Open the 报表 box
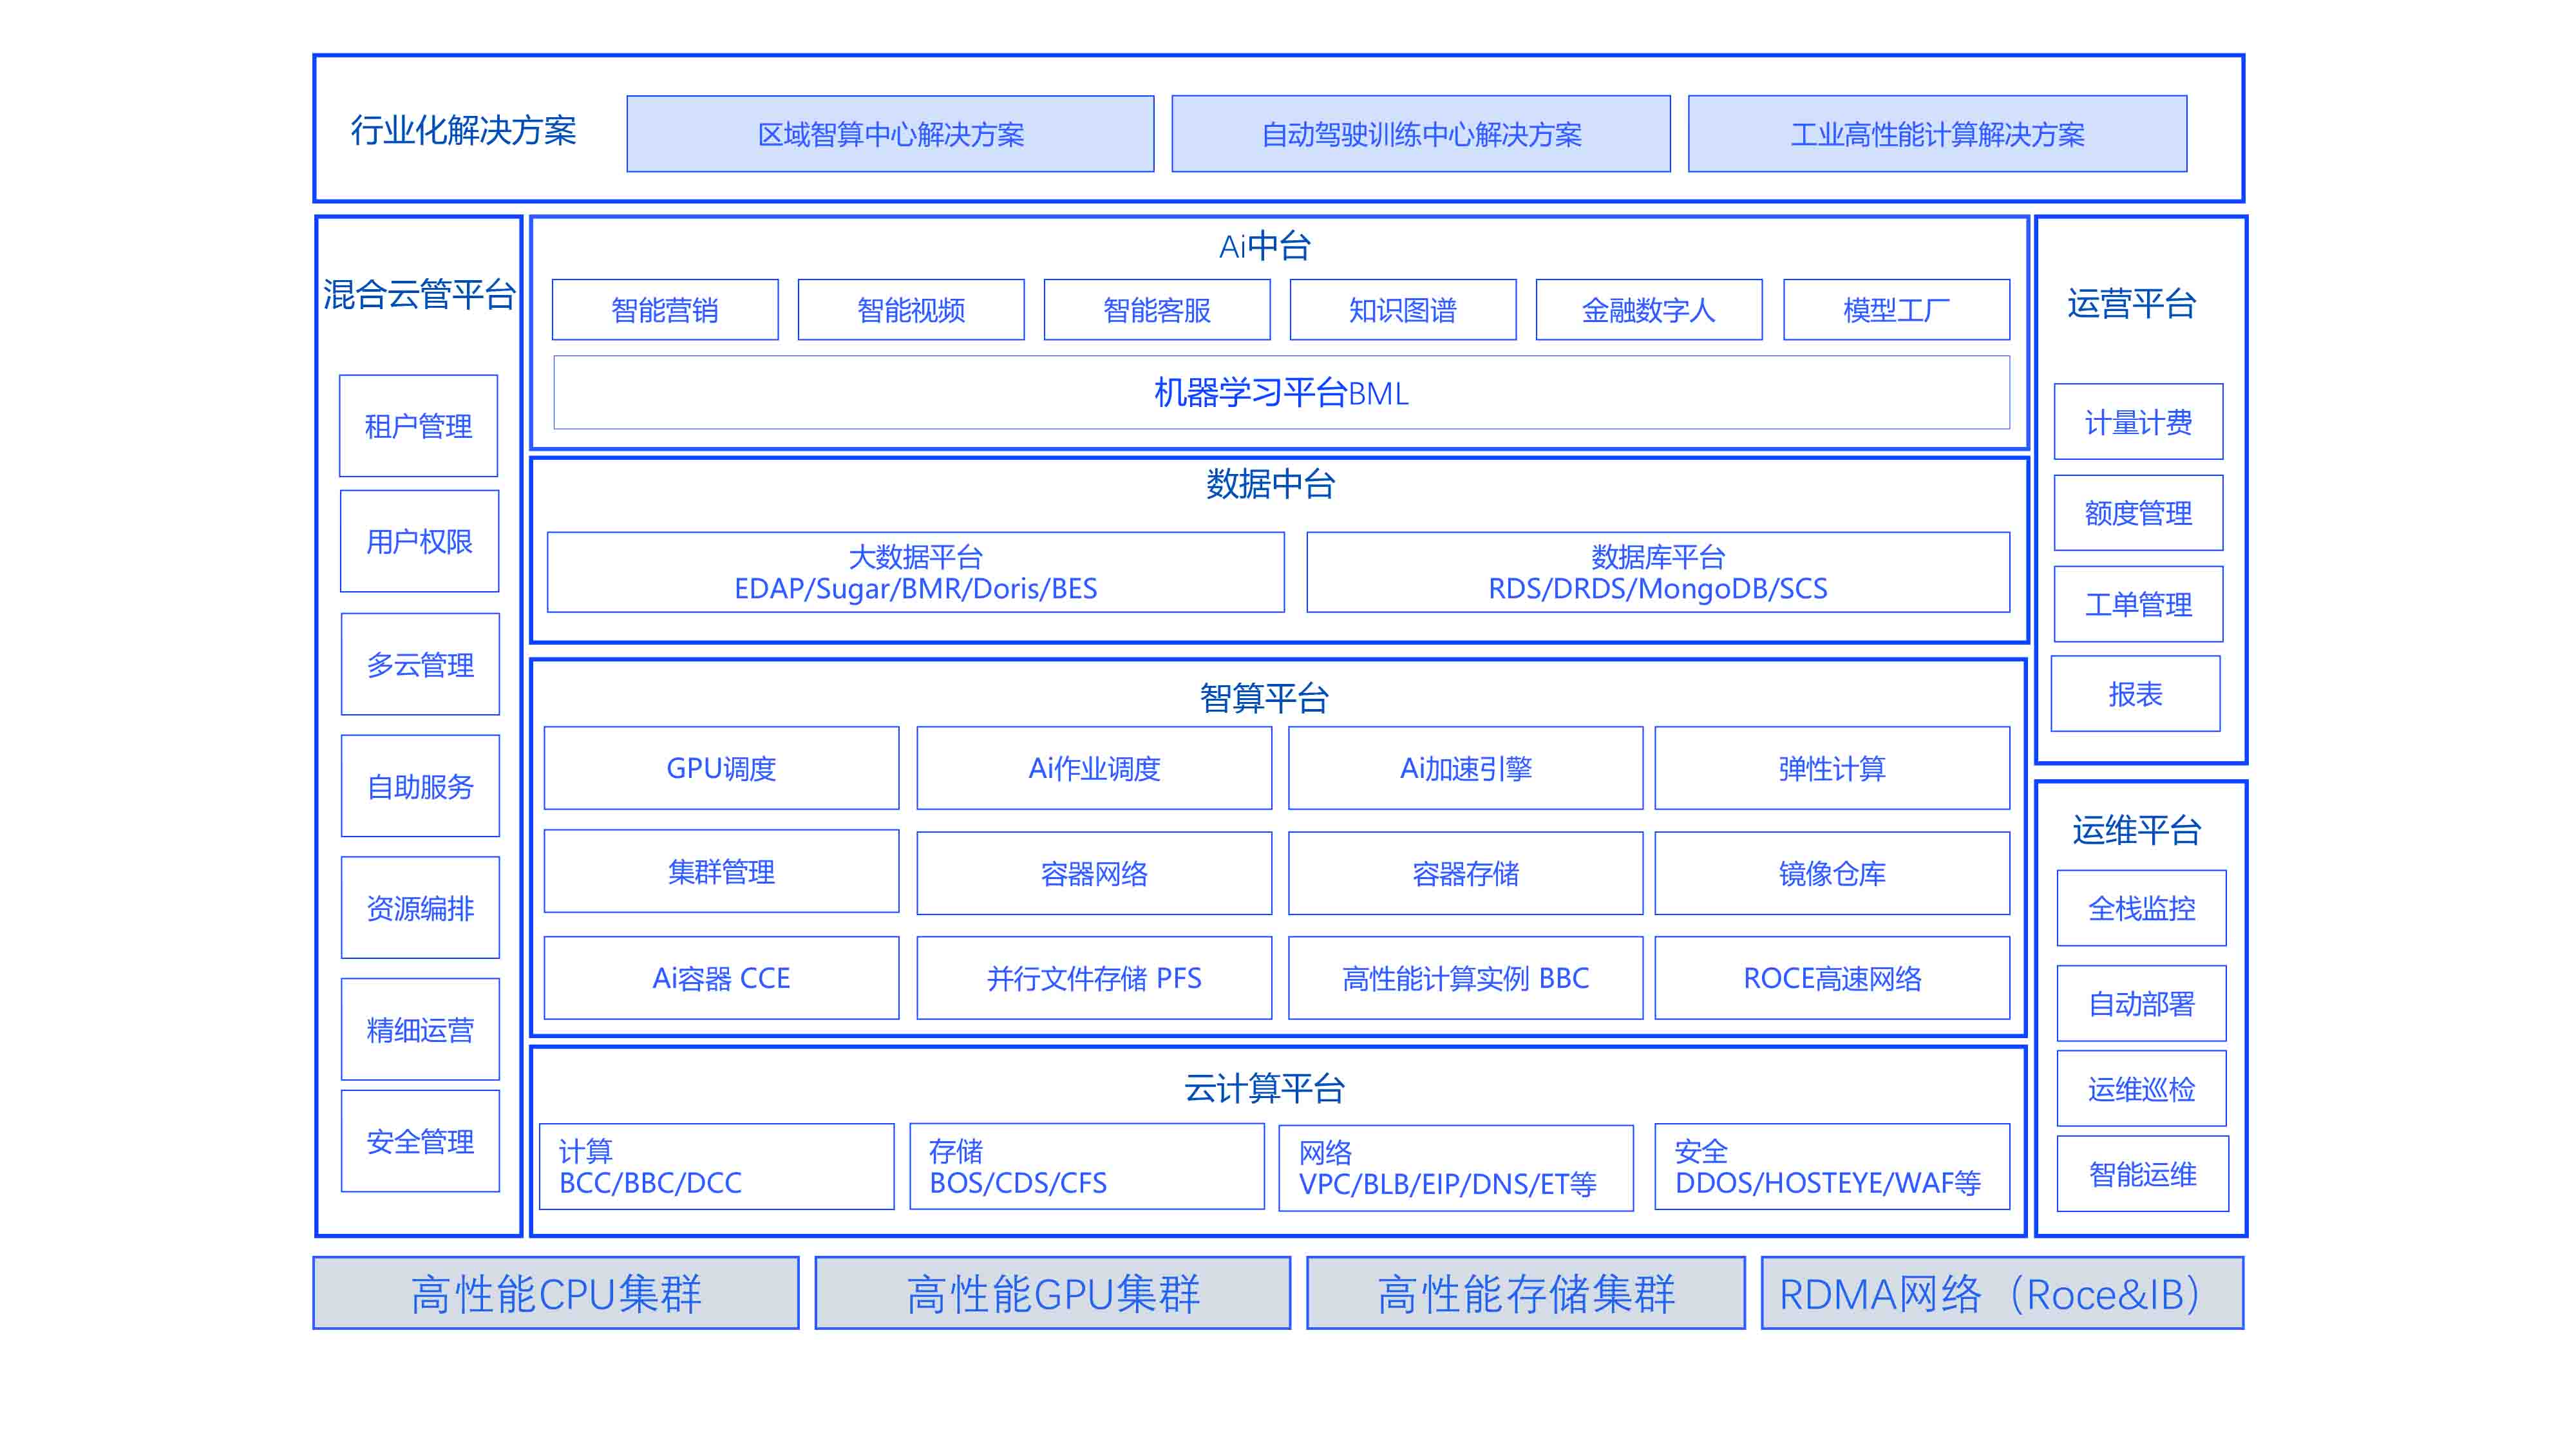The height and width of the screenshot is (1449, 2576). click(2135, 694)
